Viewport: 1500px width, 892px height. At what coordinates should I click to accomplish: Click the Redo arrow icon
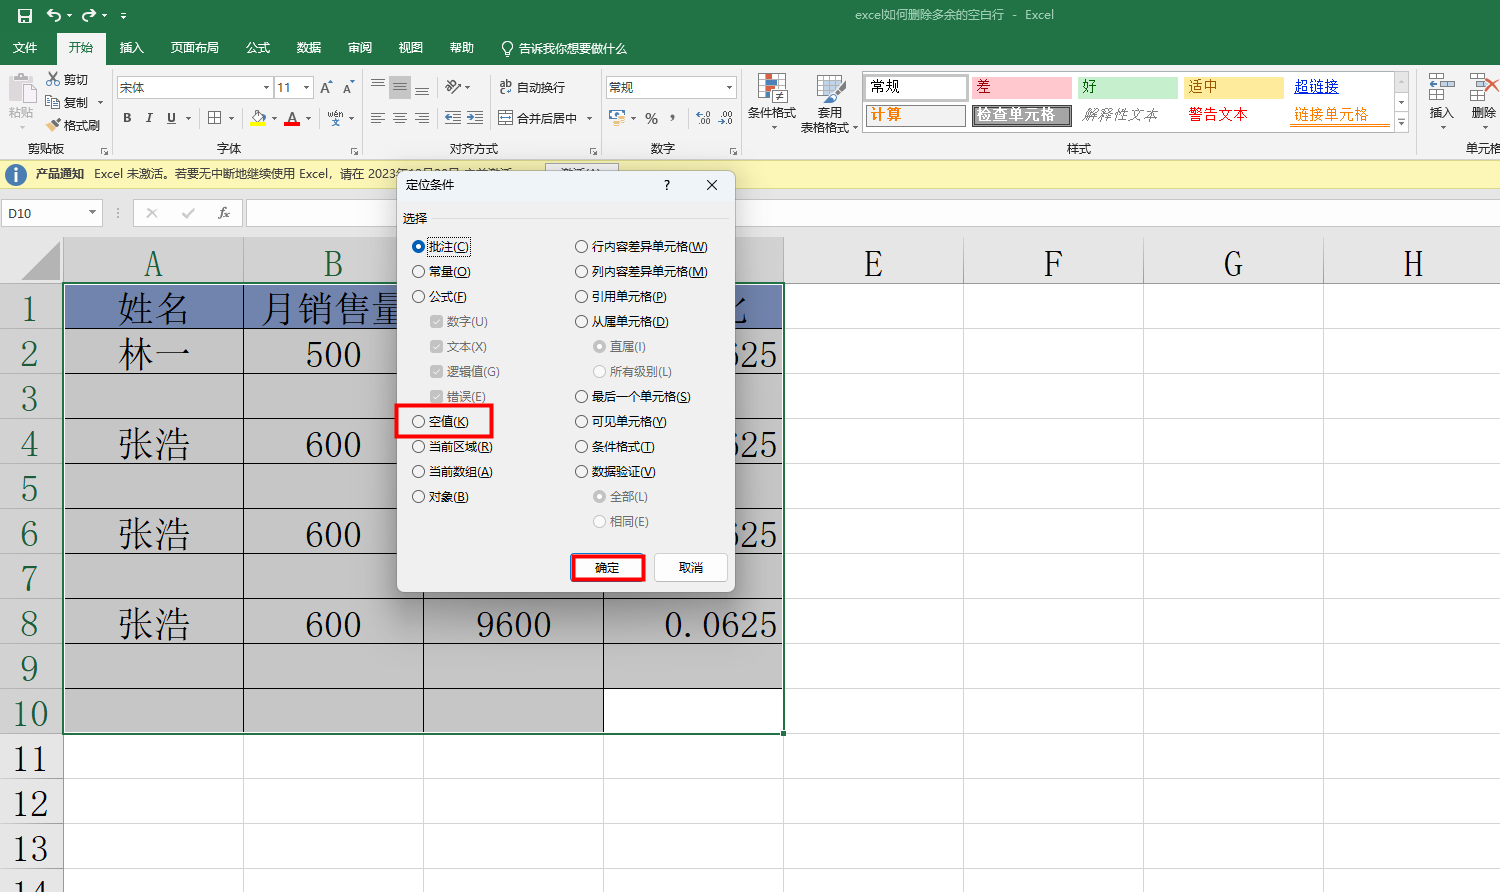point(89,15)
